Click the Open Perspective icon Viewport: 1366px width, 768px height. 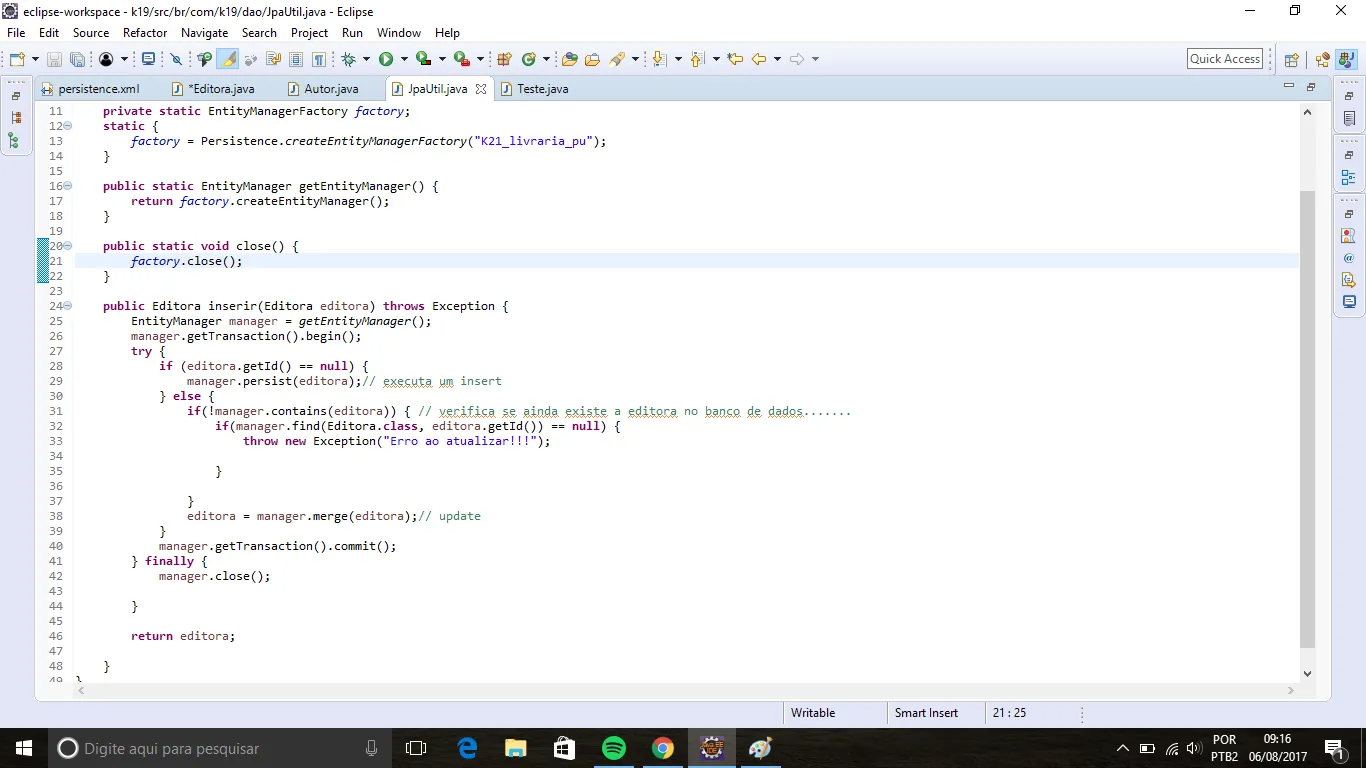(x=1291, y=60)
